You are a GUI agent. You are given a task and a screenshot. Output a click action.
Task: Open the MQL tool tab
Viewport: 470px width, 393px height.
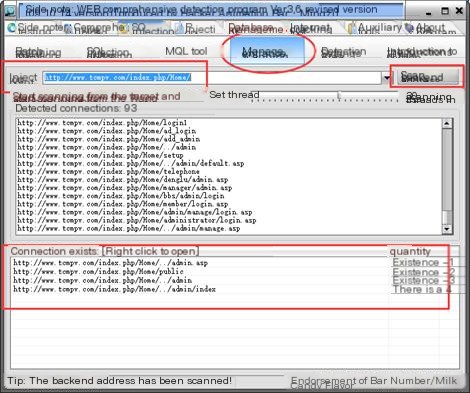pos(186,51)
